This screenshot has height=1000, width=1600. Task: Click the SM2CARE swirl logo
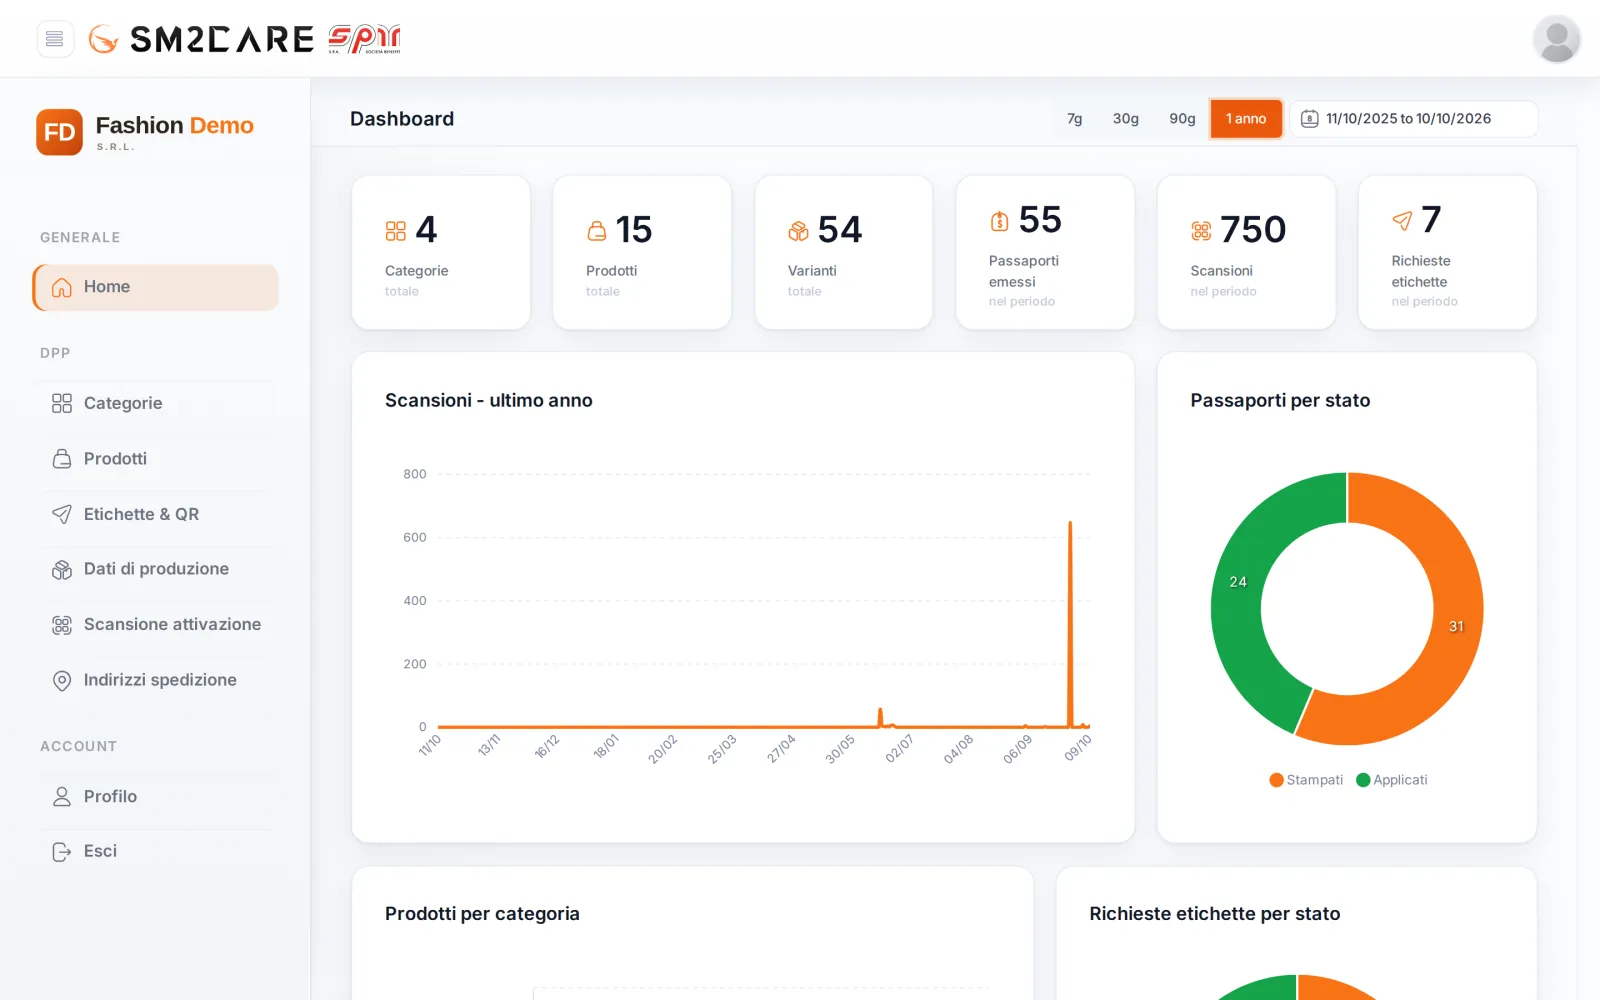coord(104,39)
